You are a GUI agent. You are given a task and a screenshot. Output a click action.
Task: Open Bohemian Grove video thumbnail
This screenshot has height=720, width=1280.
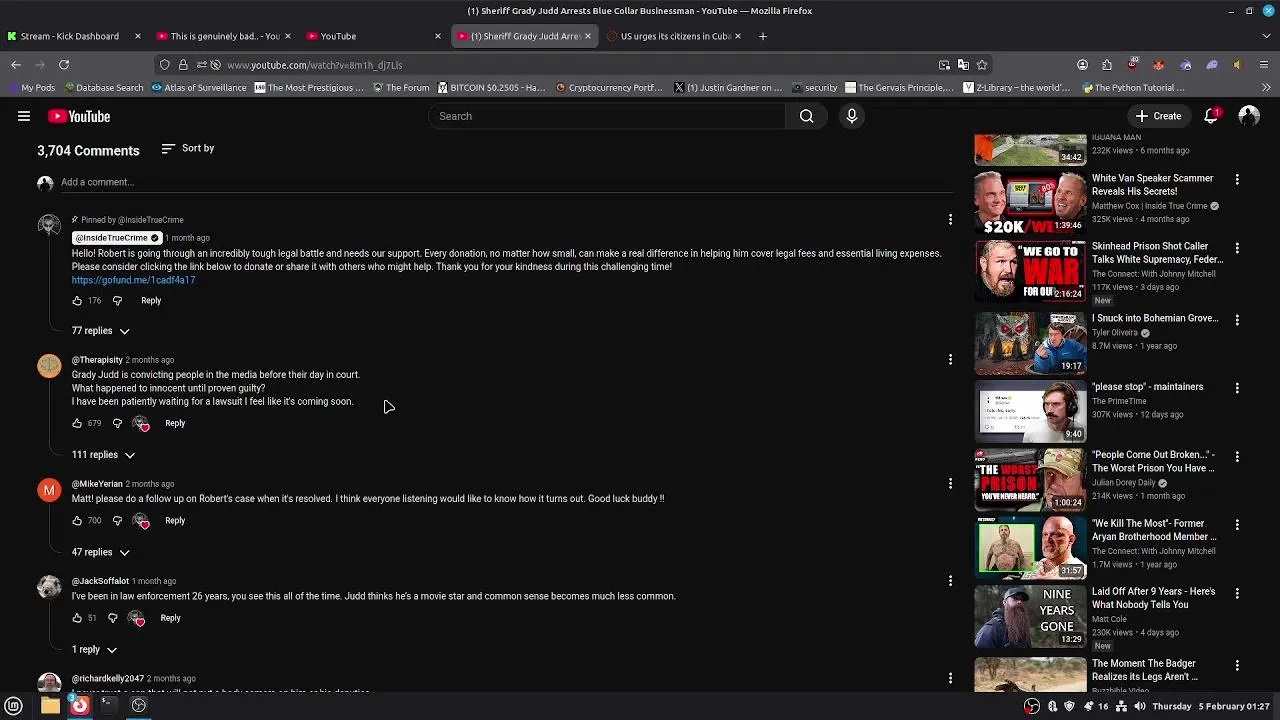coord(1030,343)
